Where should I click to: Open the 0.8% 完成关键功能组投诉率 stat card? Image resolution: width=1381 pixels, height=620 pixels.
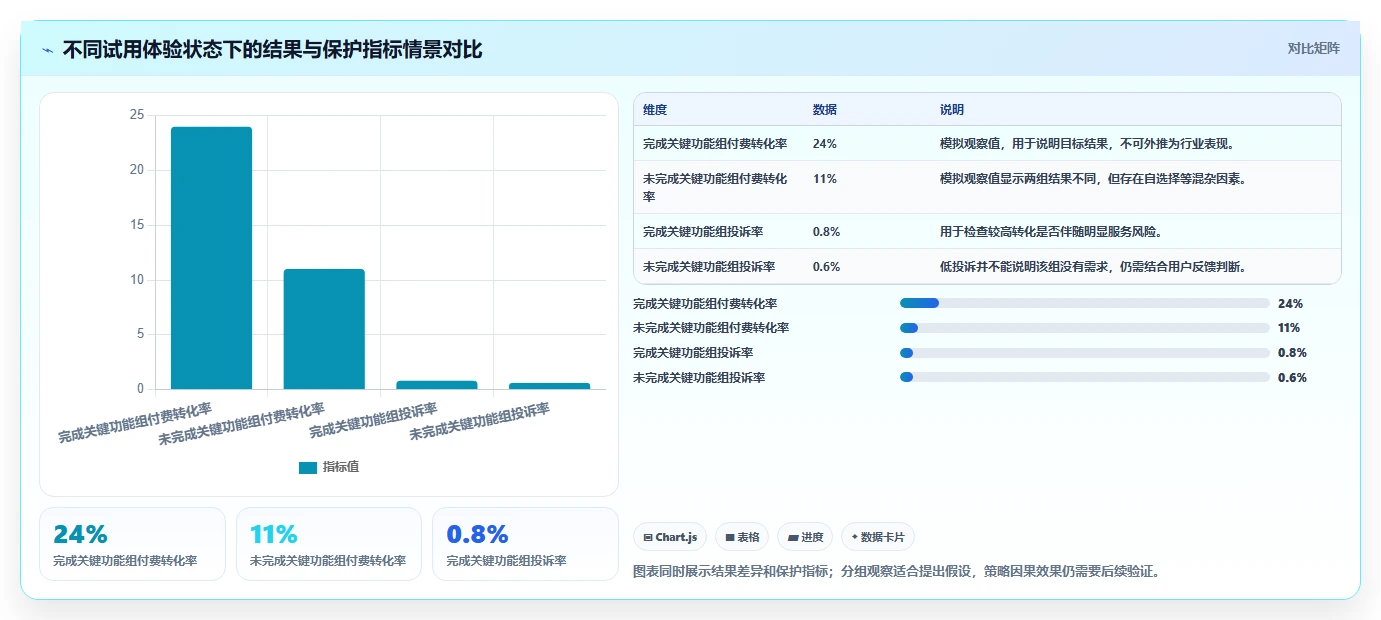coord(525,544)
